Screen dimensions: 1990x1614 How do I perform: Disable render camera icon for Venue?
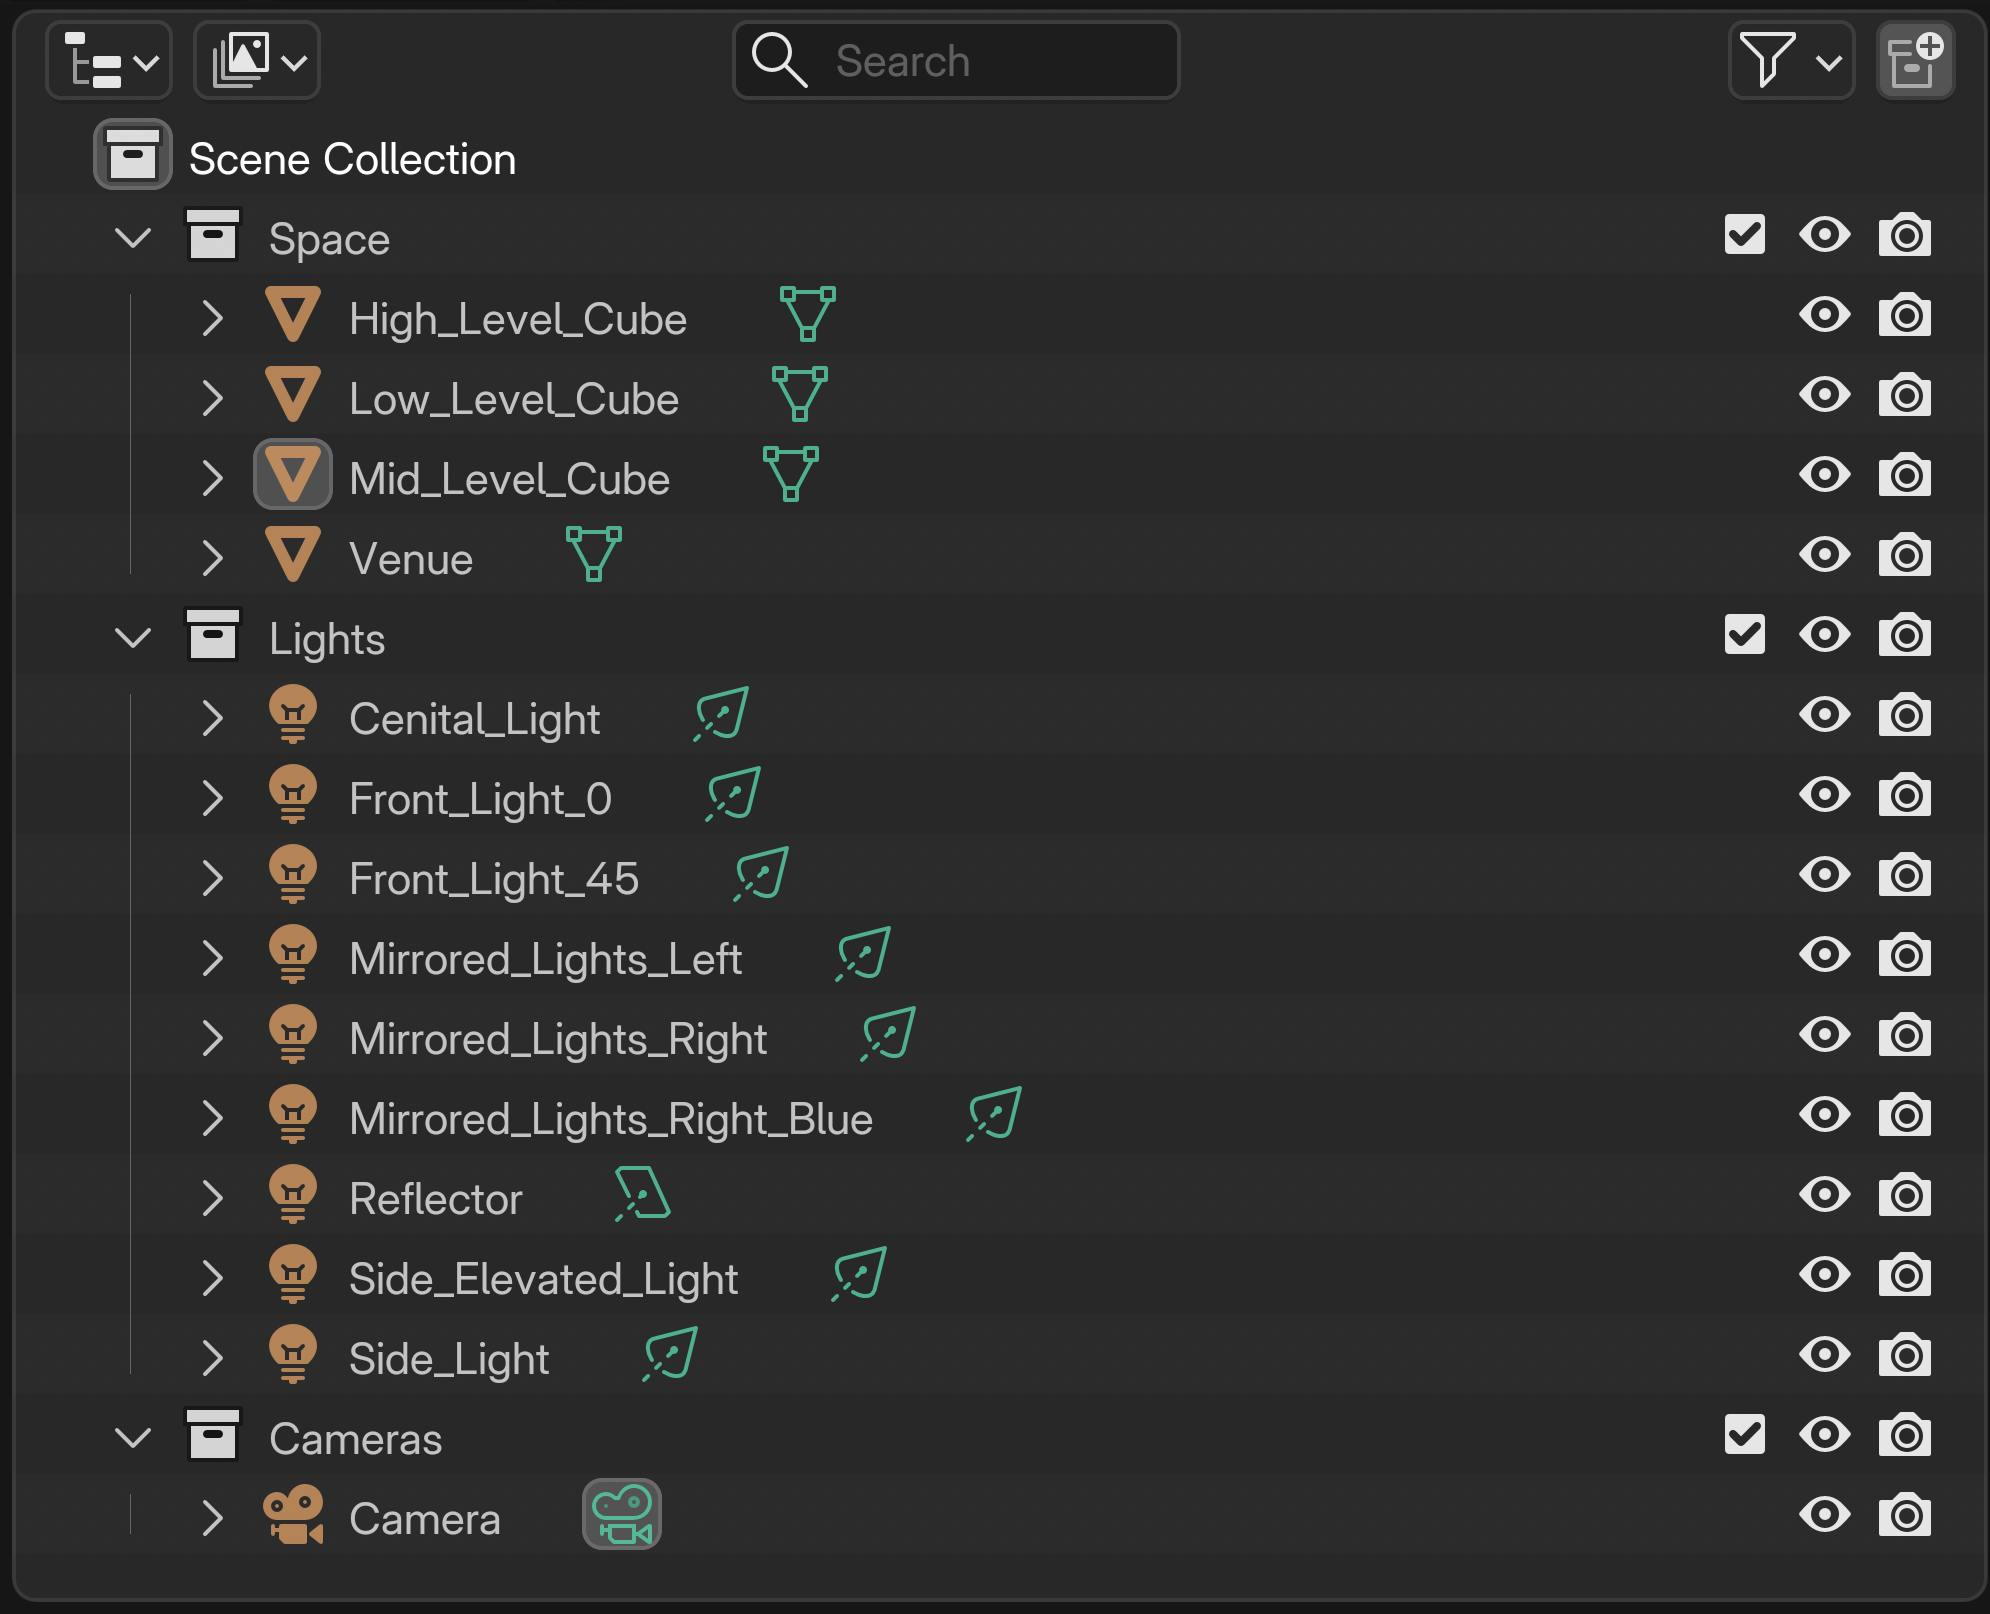click(x=1904, y=555)
